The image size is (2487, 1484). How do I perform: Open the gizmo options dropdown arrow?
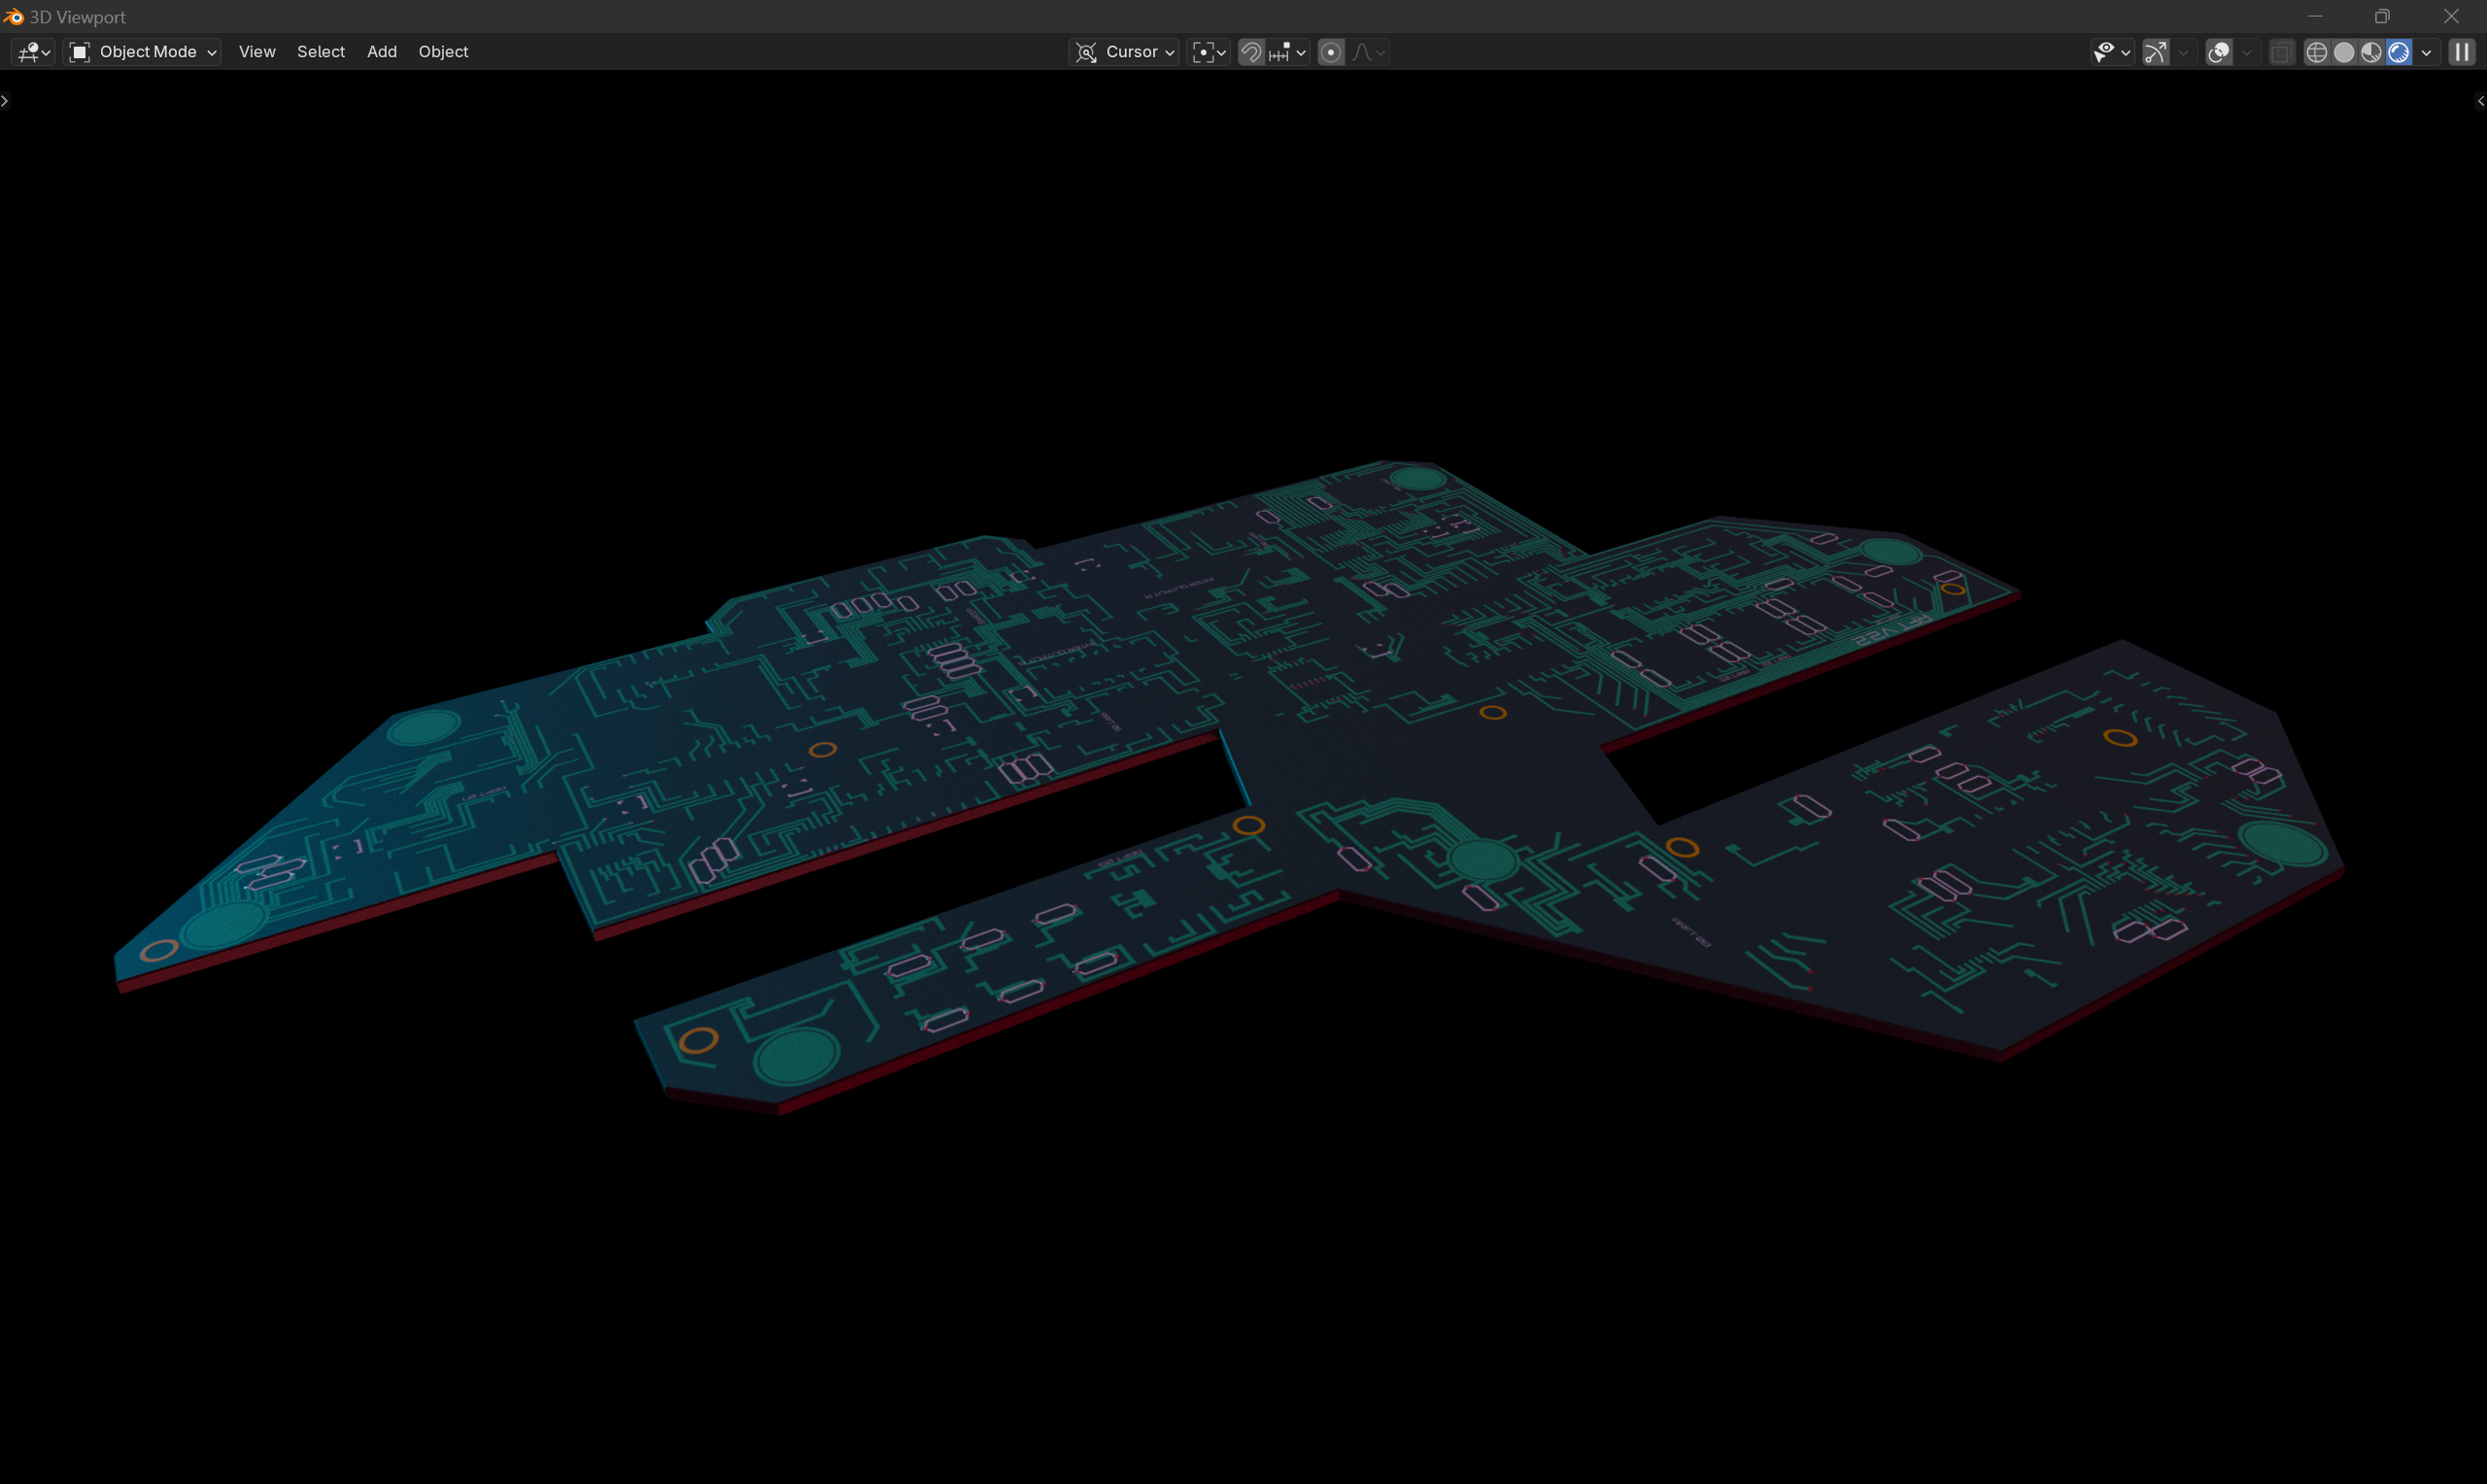click(x=2183, y=52)
